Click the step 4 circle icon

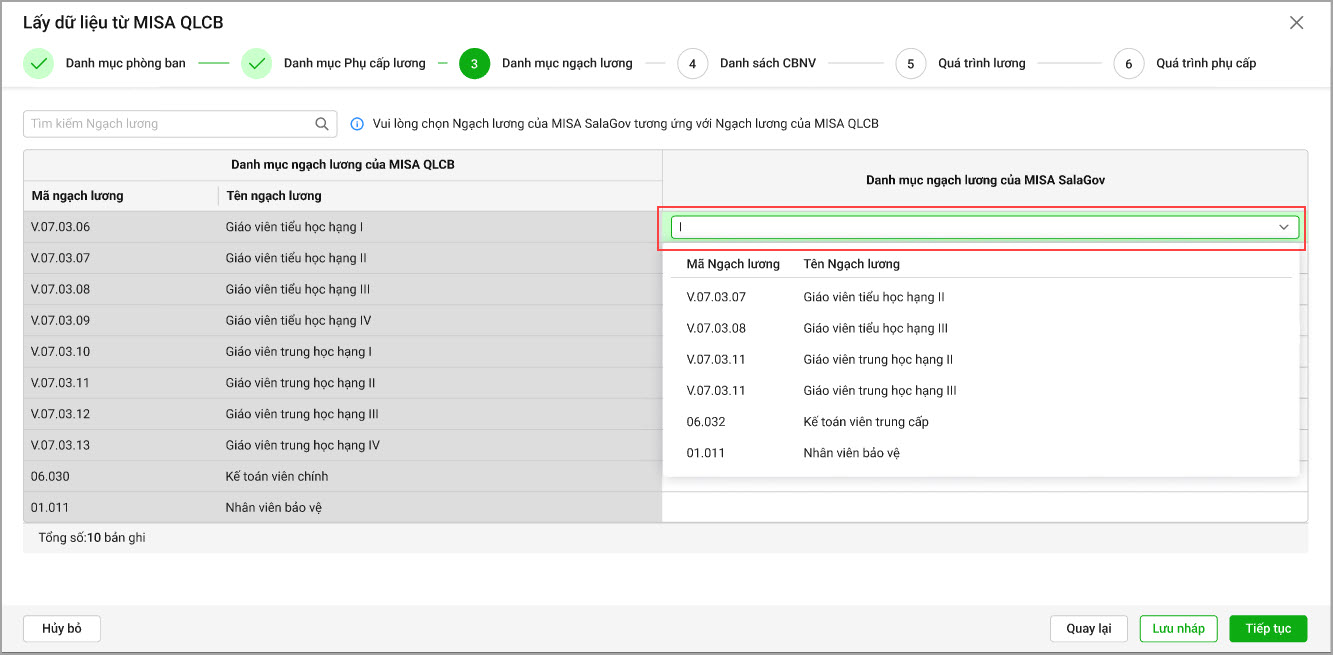pyautogui.click(x=692, y=63)
